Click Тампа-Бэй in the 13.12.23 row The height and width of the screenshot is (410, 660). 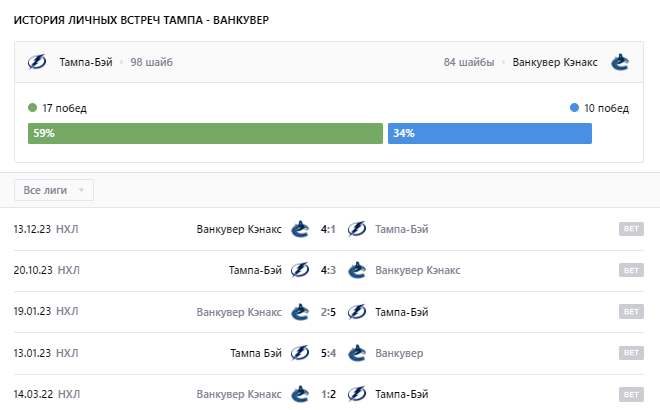tap(402, 229)
